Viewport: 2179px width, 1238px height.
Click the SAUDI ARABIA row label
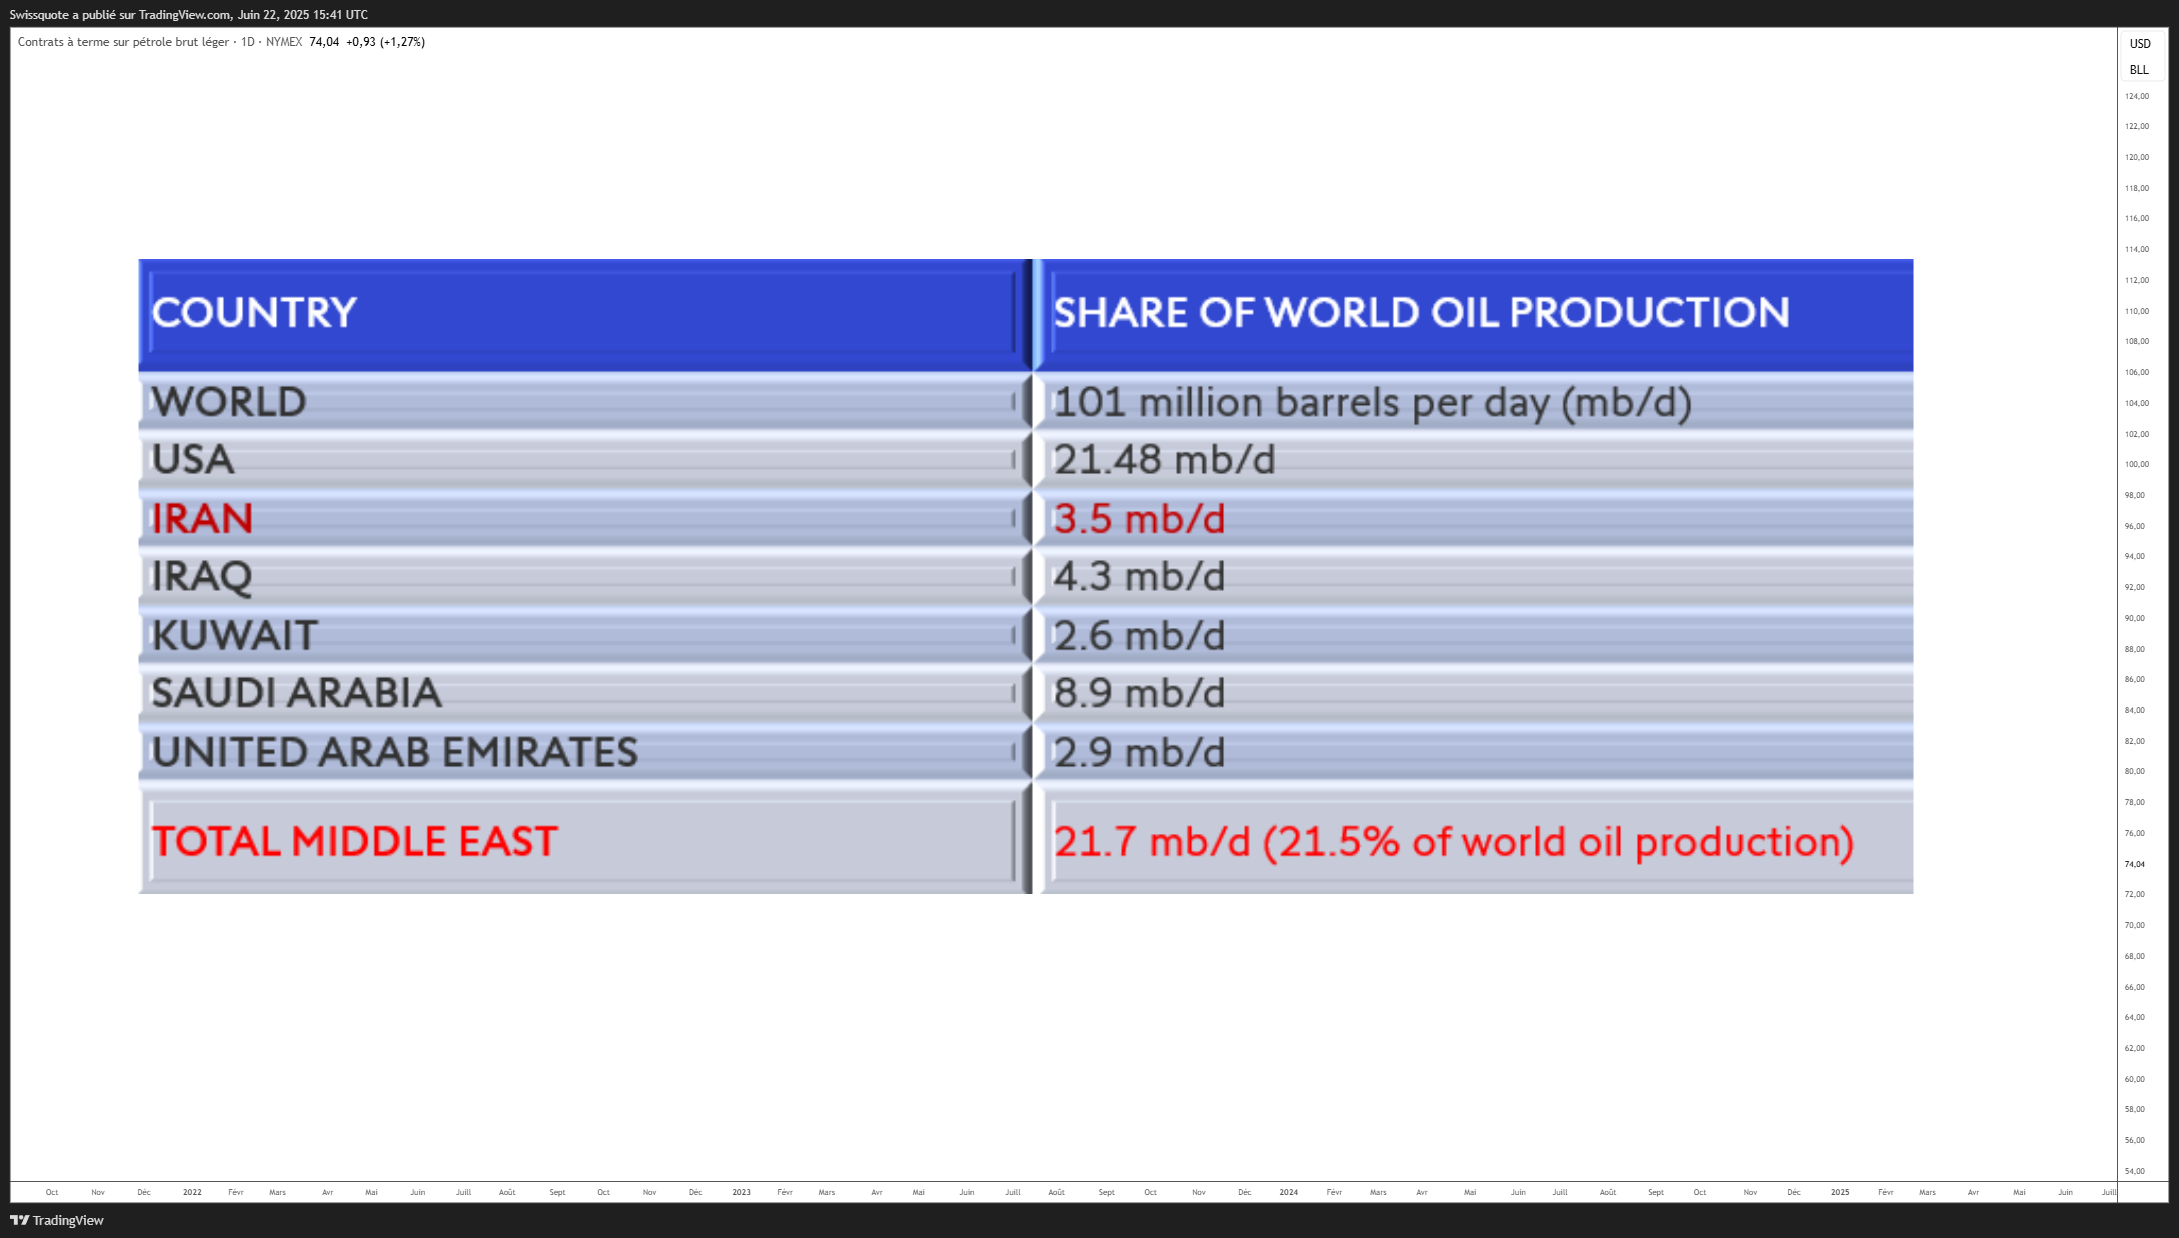coord(296,693)
